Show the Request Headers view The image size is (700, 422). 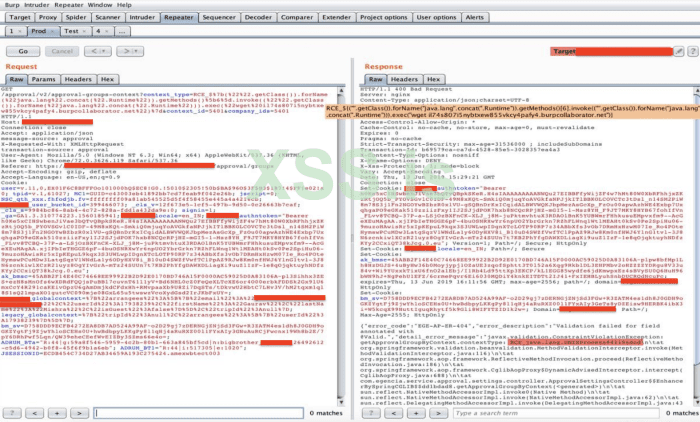pyautogui.click(x=78, y=79)
